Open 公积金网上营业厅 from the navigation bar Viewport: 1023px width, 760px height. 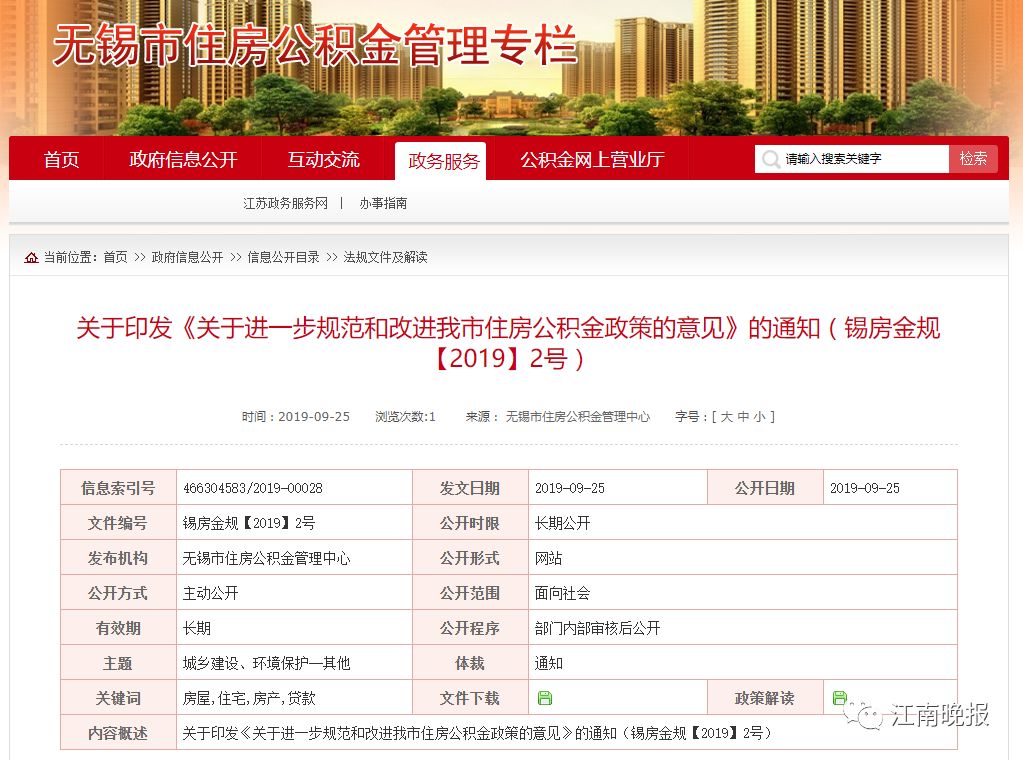click(x=592, y=160)
